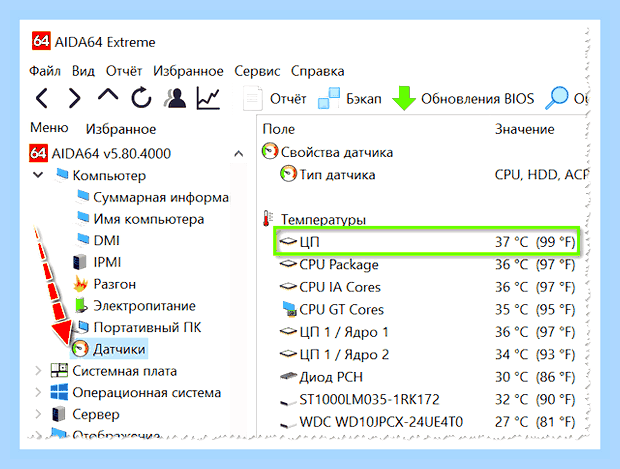Image resolution: width=620 pixels, height=469 pixels.
Task: Open the graph chart tool icon
Action: click(208, 98)
